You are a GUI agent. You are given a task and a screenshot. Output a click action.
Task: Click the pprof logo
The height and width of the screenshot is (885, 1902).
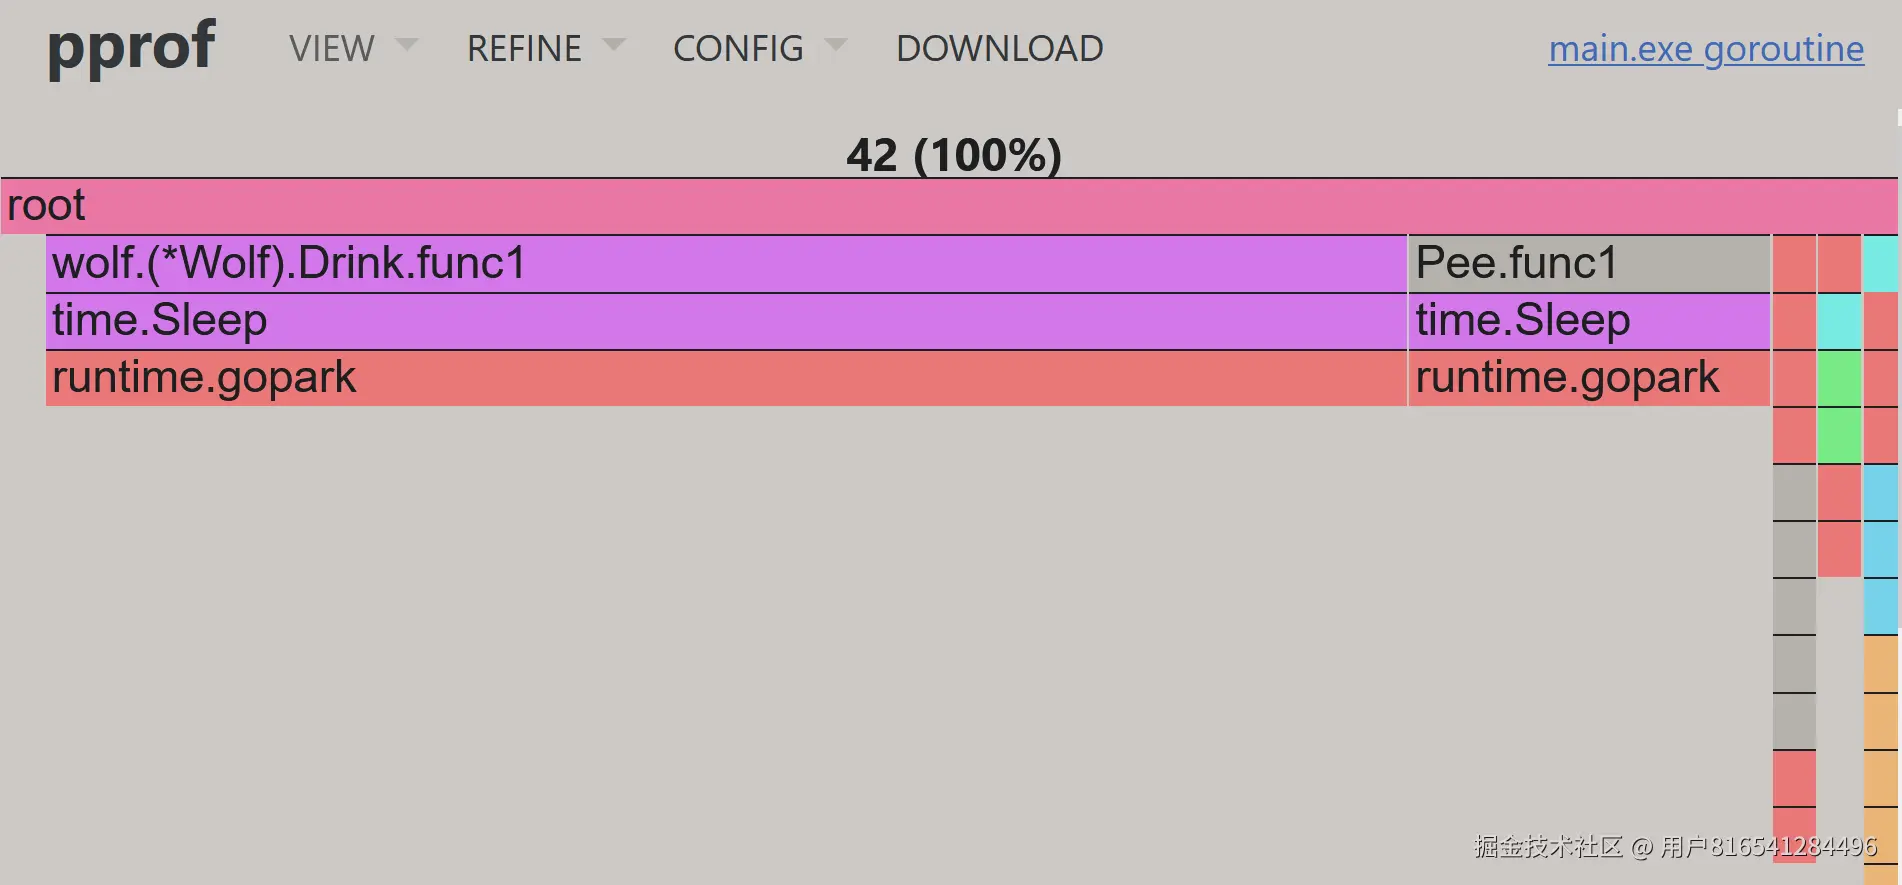pos(131,47)
